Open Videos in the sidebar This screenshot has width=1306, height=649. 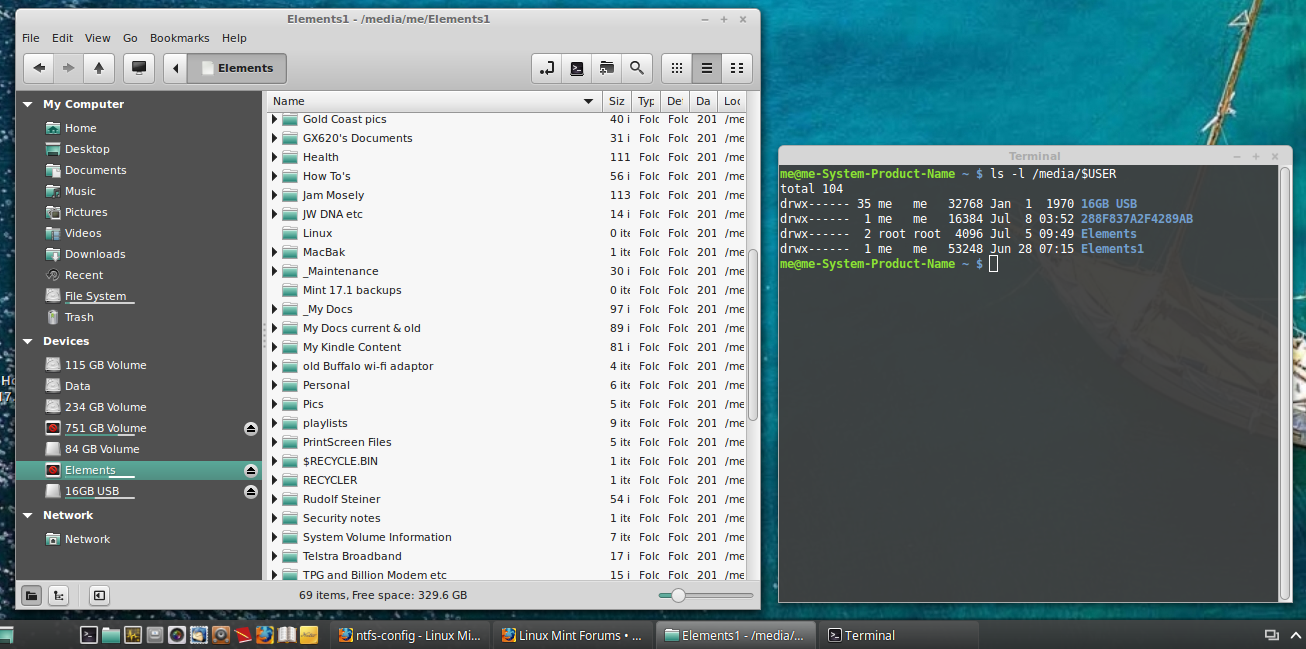[x=83, y=233]
